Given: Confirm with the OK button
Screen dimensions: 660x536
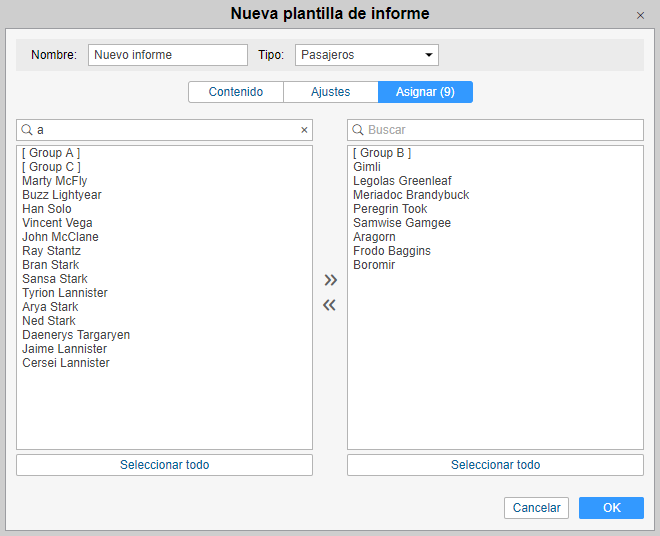Looking at the screenshot, I should (x=611, y=508).
